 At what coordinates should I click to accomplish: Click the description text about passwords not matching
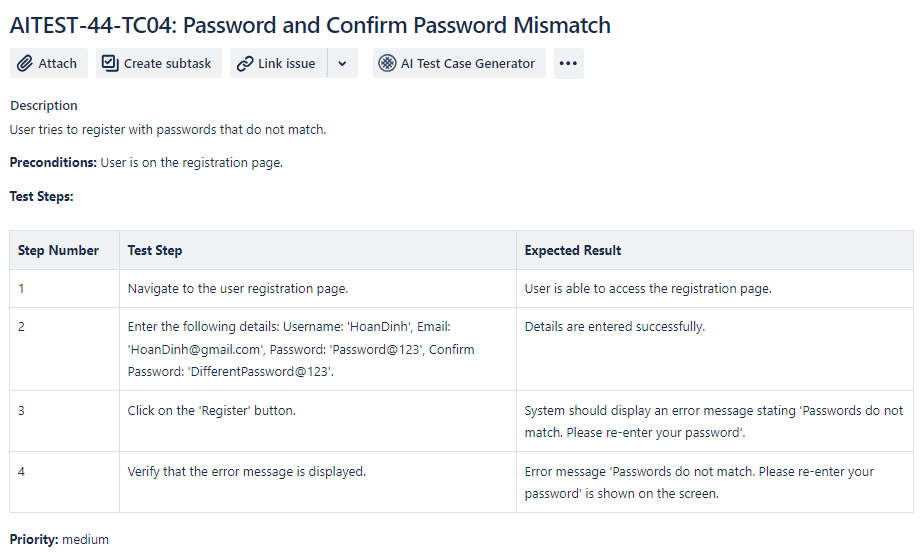(168, 129)
